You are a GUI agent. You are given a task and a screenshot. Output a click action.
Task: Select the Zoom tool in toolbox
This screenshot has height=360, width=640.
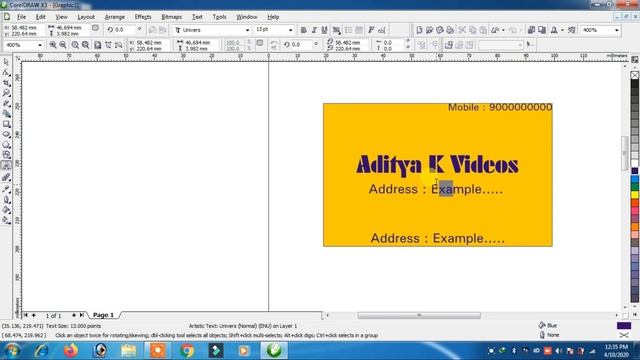click(x=6, y=93)
